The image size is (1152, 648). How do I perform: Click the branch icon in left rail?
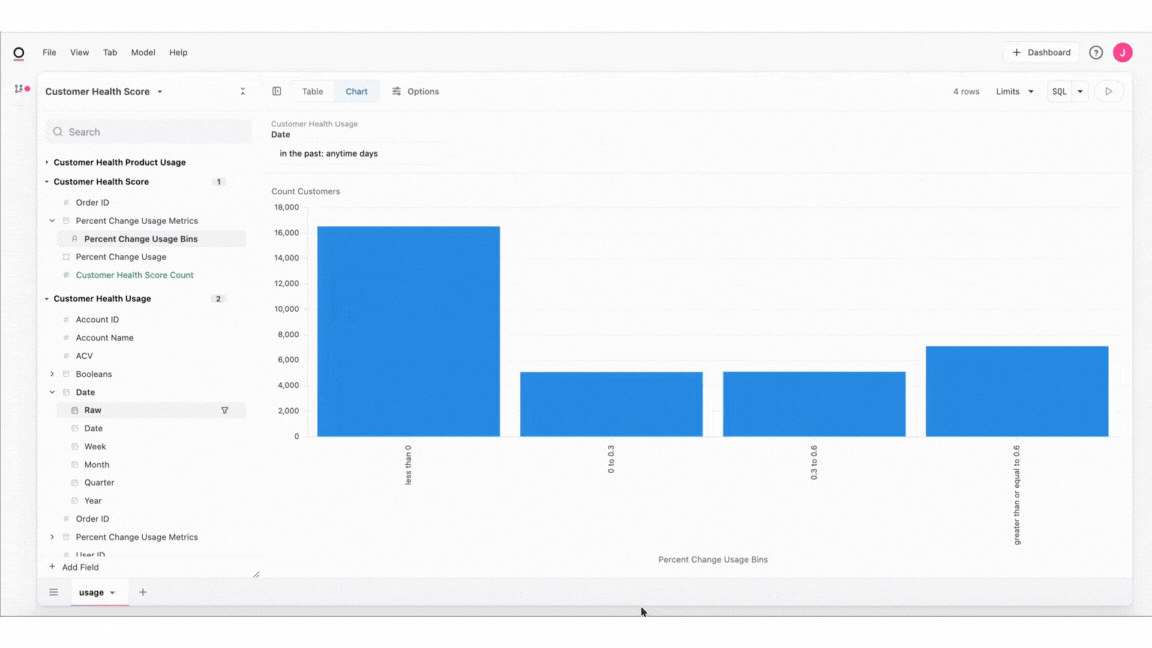pos(19,89)
